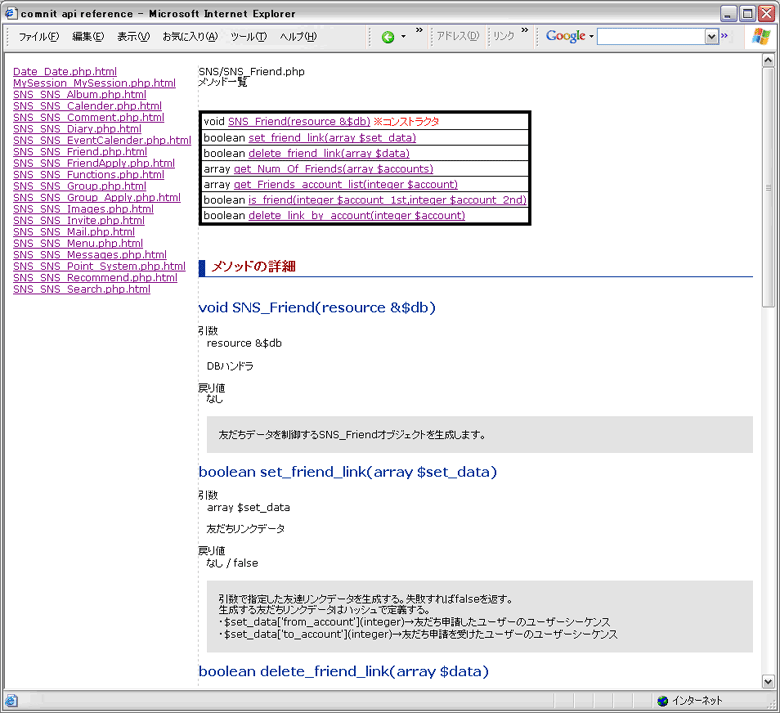Open SNS_SNS_Search.php.html from the file list

click(81, 289)
